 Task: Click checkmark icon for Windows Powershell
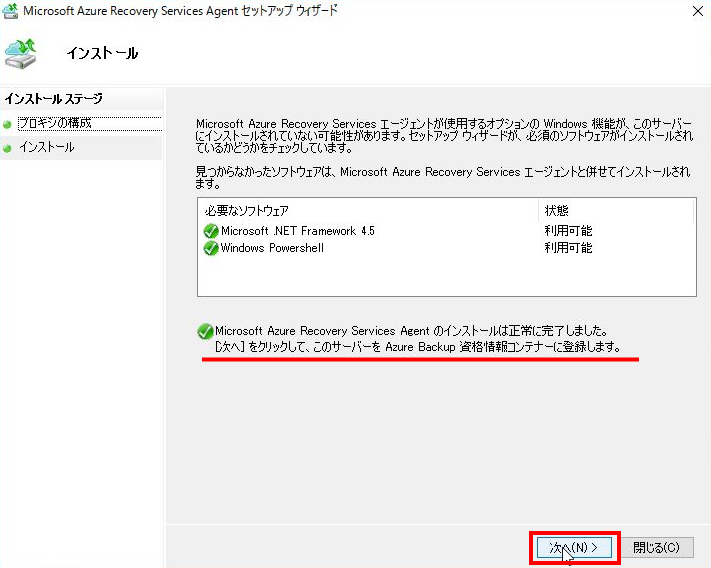pyautogui.click(x=211, y=248)
